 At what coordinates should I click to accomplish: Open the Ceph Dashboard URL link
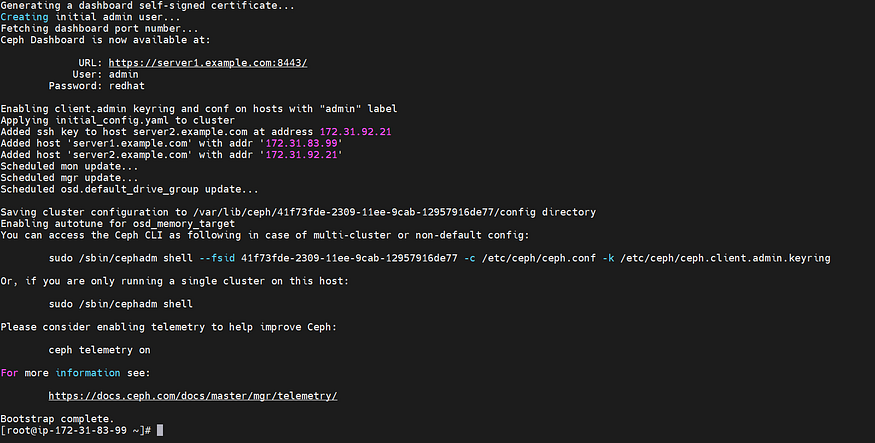pos(208,63)
